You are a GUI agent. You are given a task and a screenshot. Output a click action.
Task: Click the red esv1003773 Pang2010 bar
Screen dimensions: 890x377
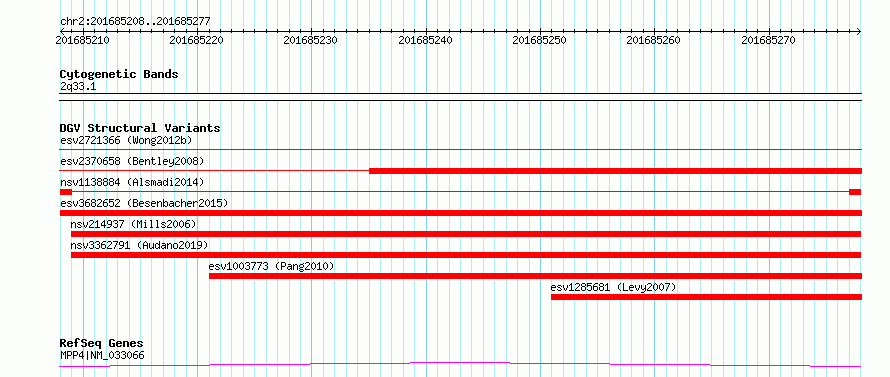click(535, 276)
